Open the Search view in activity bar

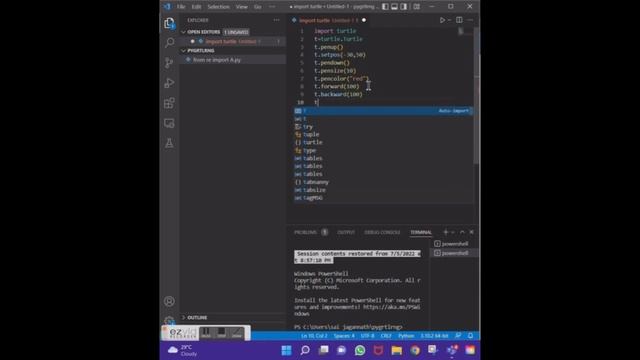coord(169,42)
